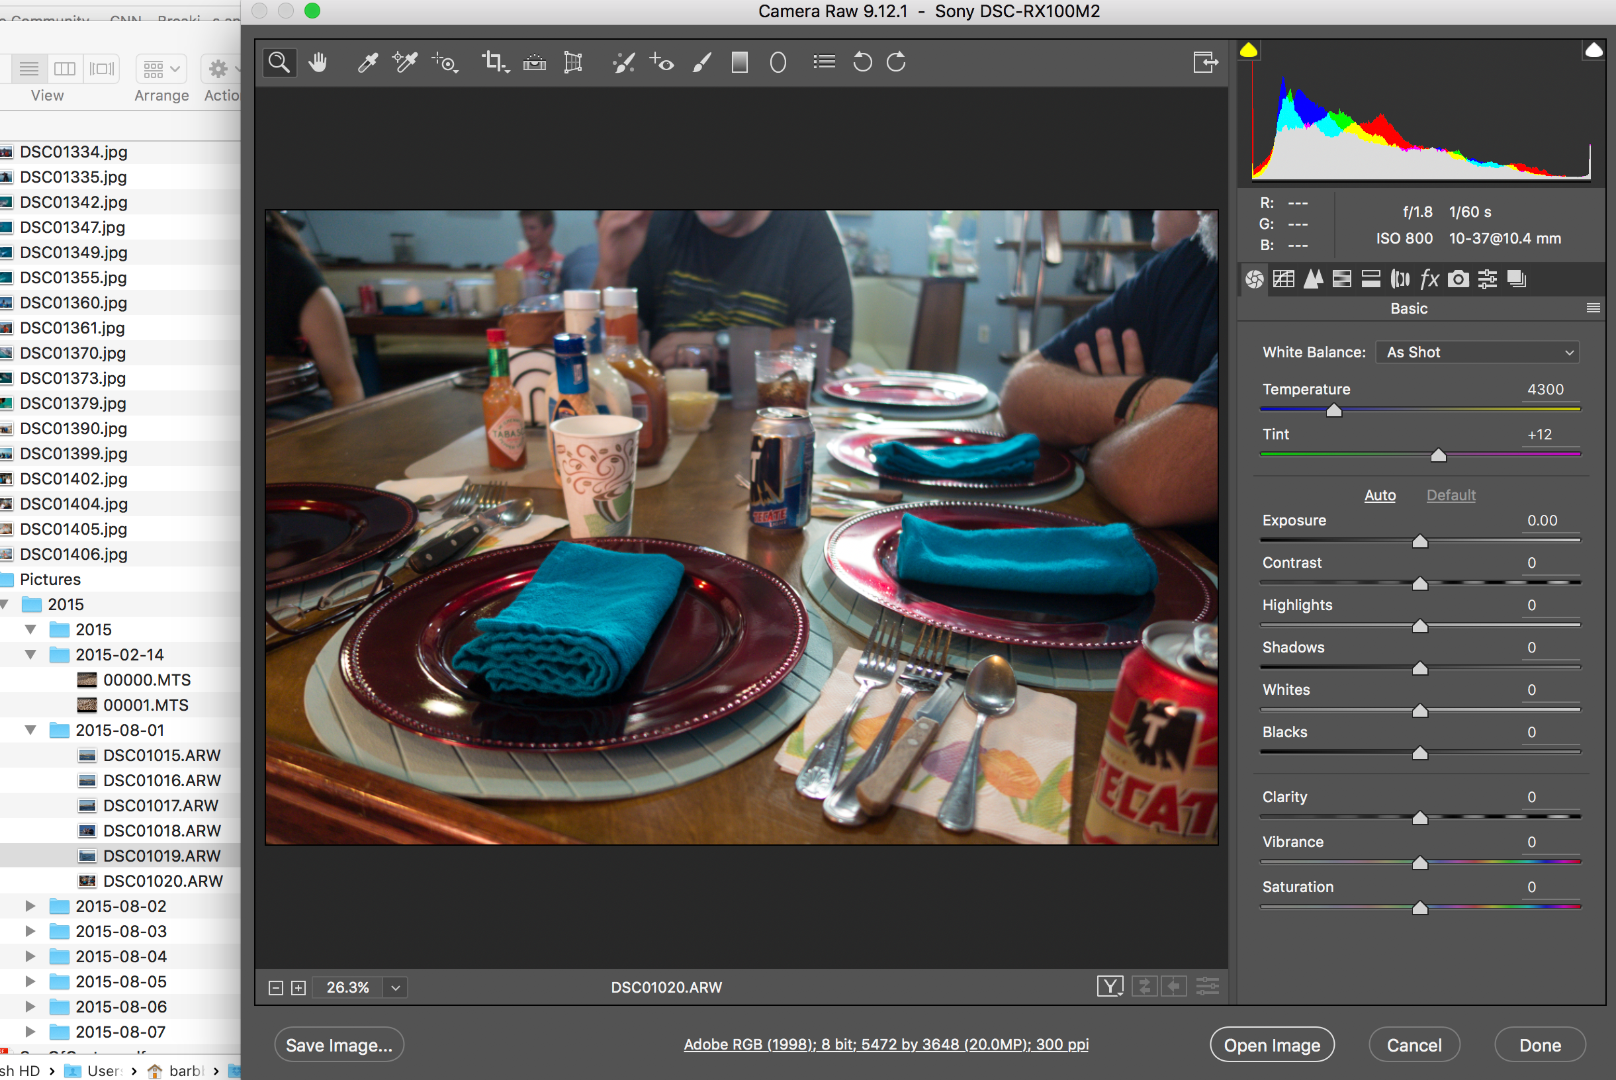Choose the Straighten tool

(x=535, y=62)
